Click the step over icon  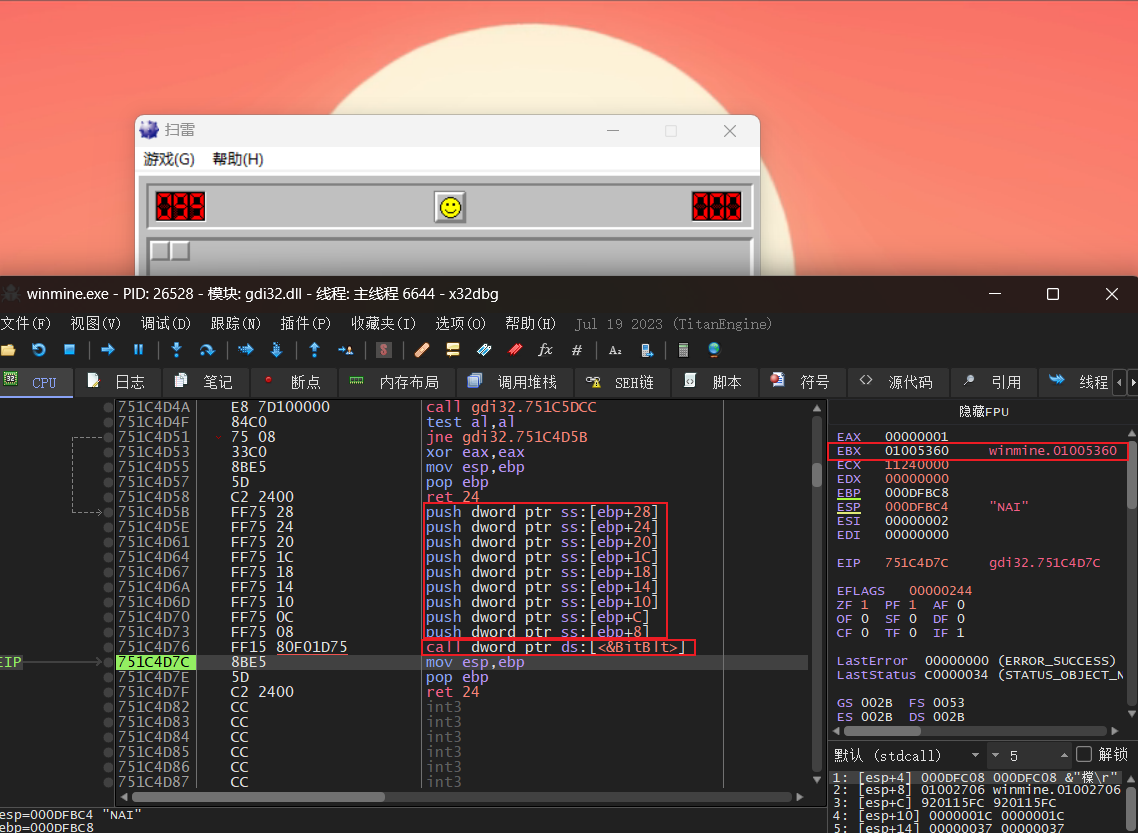tap(207, 350)
